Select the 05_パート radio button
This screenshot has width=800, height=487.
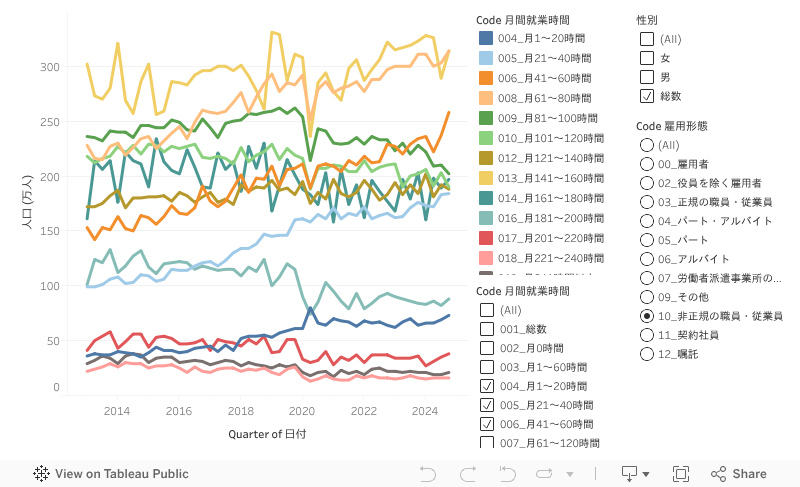pyautogui.click(x=647, y=240)
